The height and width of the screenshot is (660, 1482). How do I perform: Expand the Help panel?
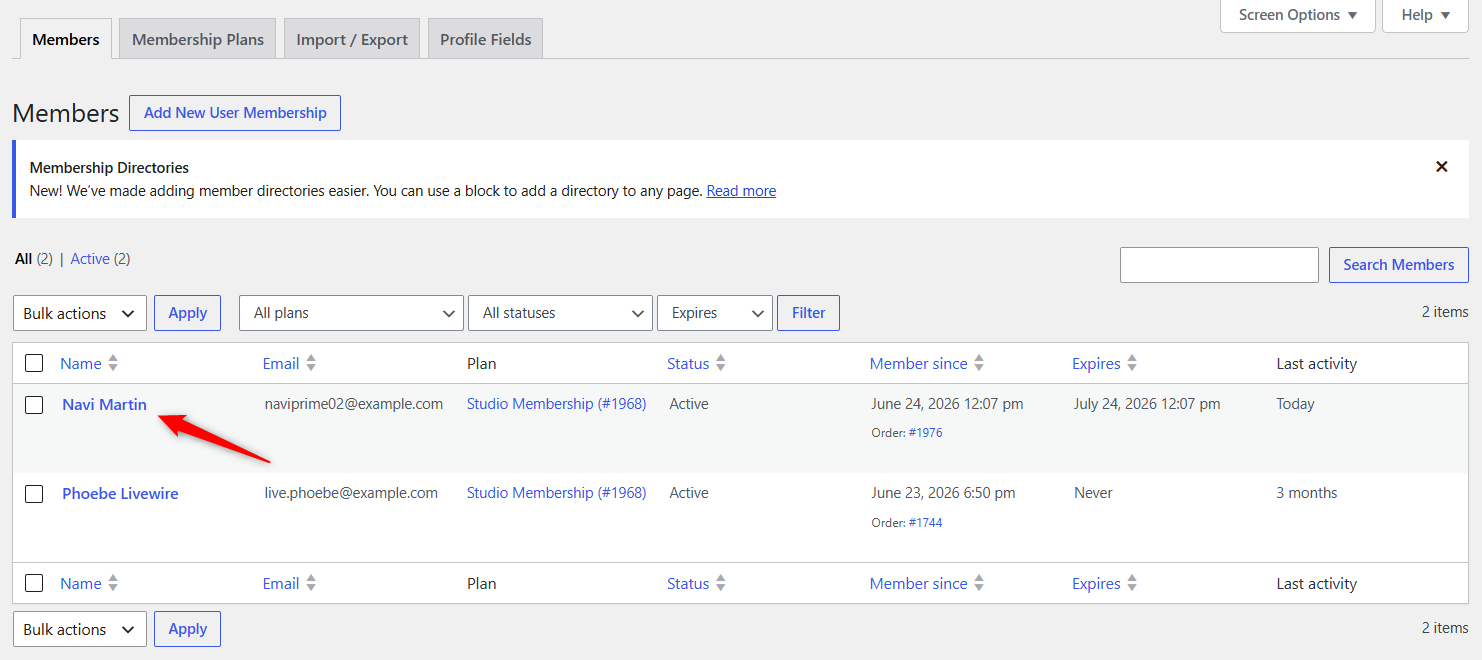coord(1425,15)
